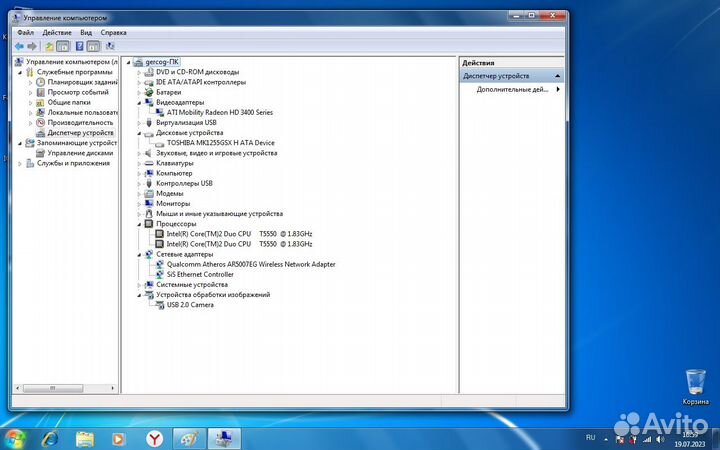This screenshot has width=720, height=450.
Task: Expand Контроллеры USB in the device tree
Action: click(x=140, y=183)
